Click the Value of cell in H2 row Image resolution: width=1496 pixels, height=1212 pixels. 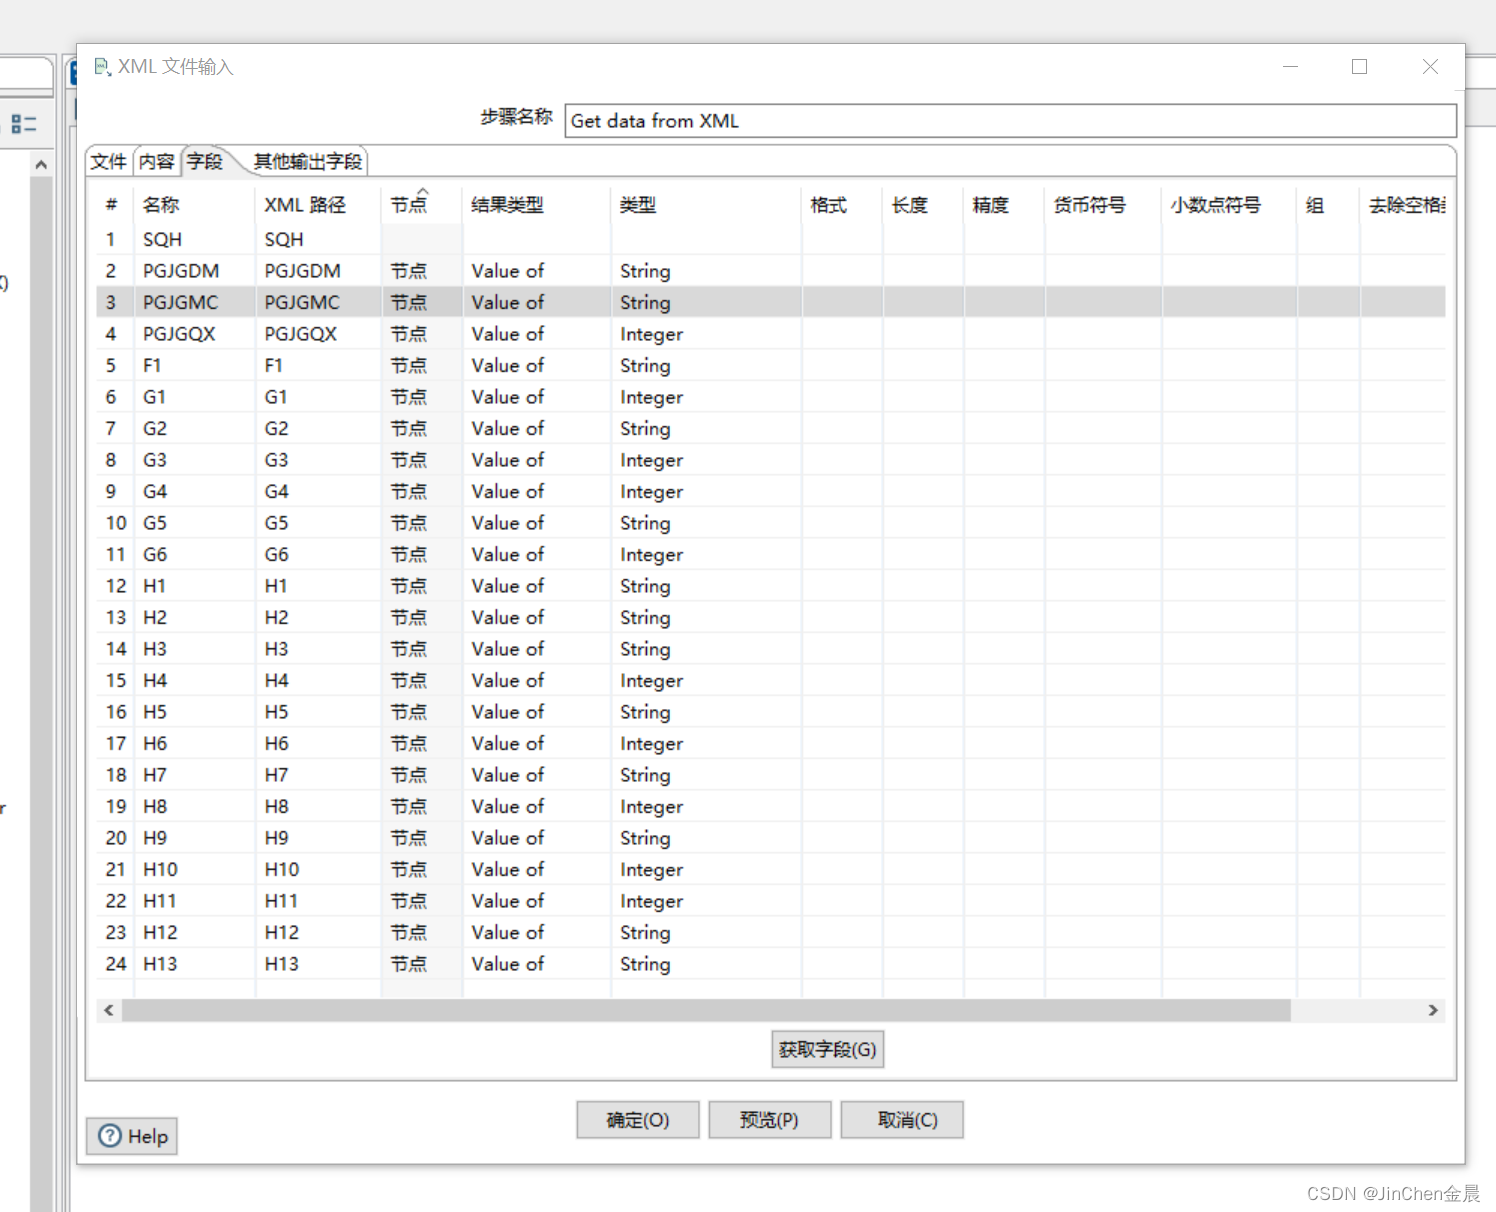(x=535, y=617)
